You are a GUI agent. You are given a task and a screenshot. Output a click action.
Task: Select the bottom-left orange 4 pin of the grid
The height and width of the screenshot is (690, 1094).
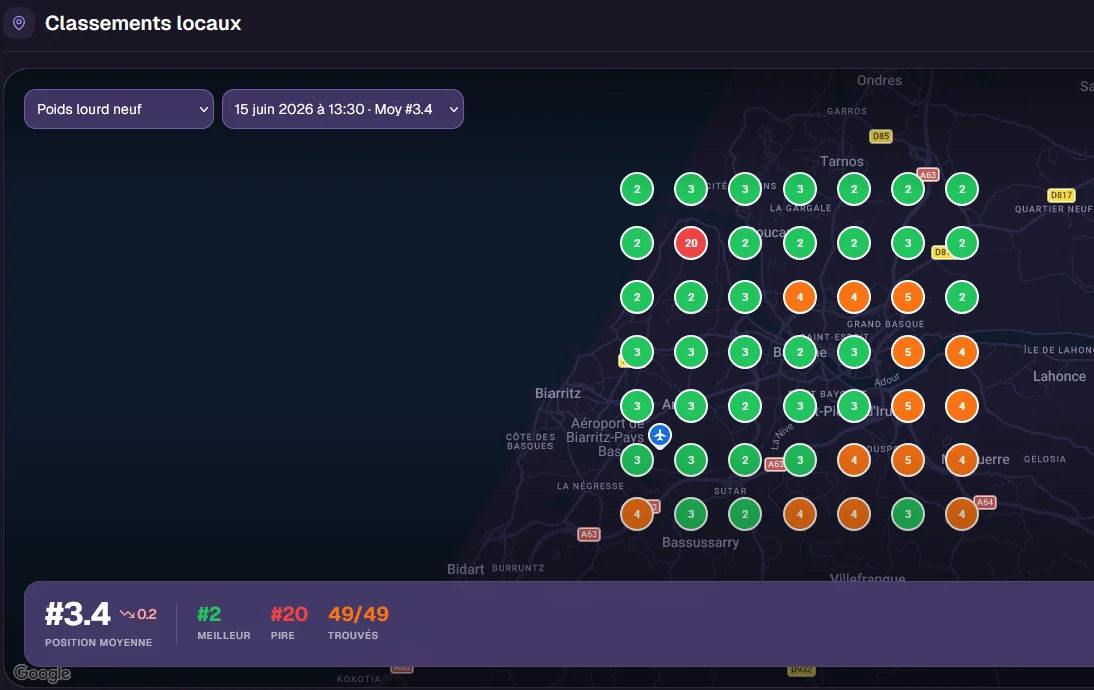(637, 514)
